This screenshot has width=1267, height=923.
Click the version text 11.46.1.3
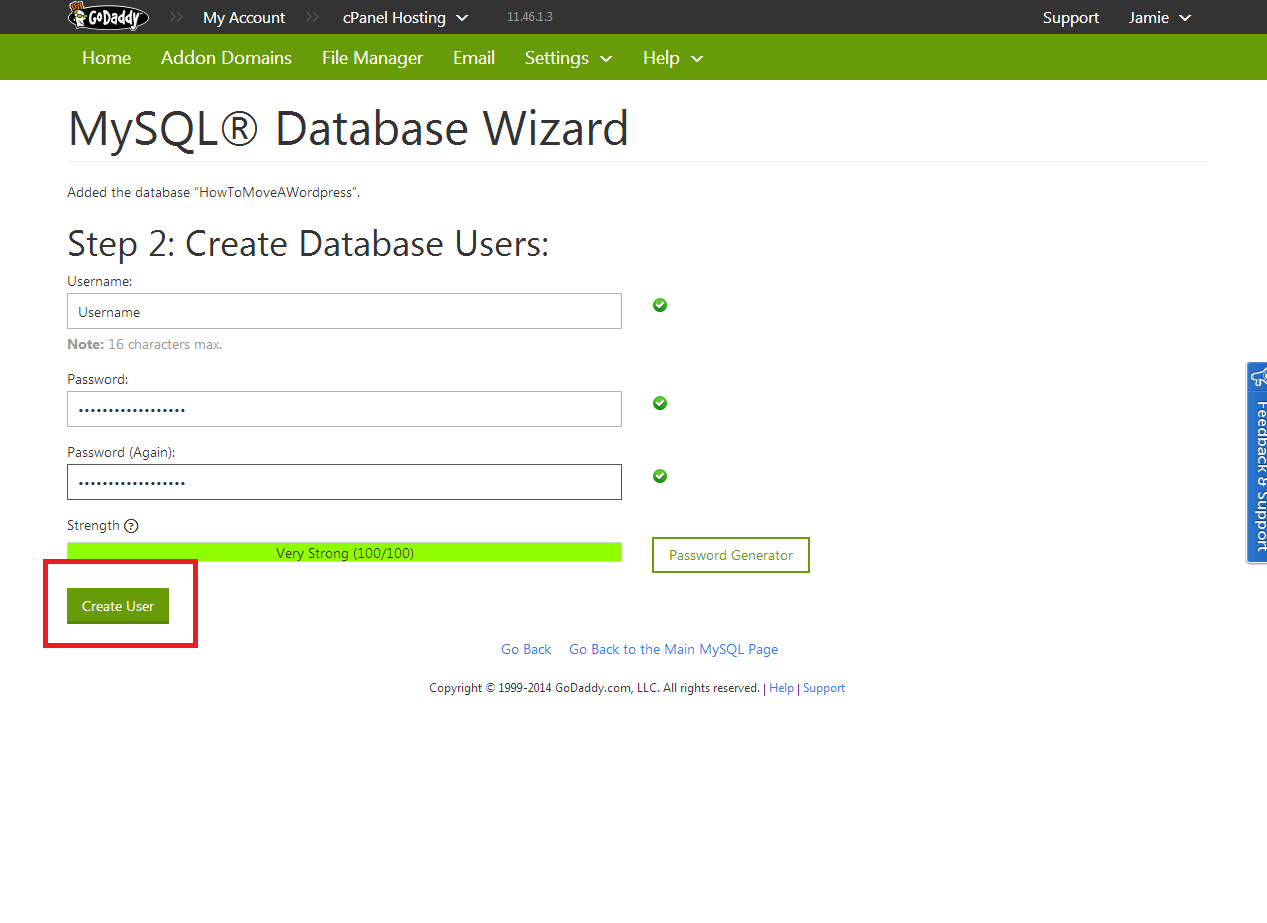pyautogui.click(x=529, y=18)
